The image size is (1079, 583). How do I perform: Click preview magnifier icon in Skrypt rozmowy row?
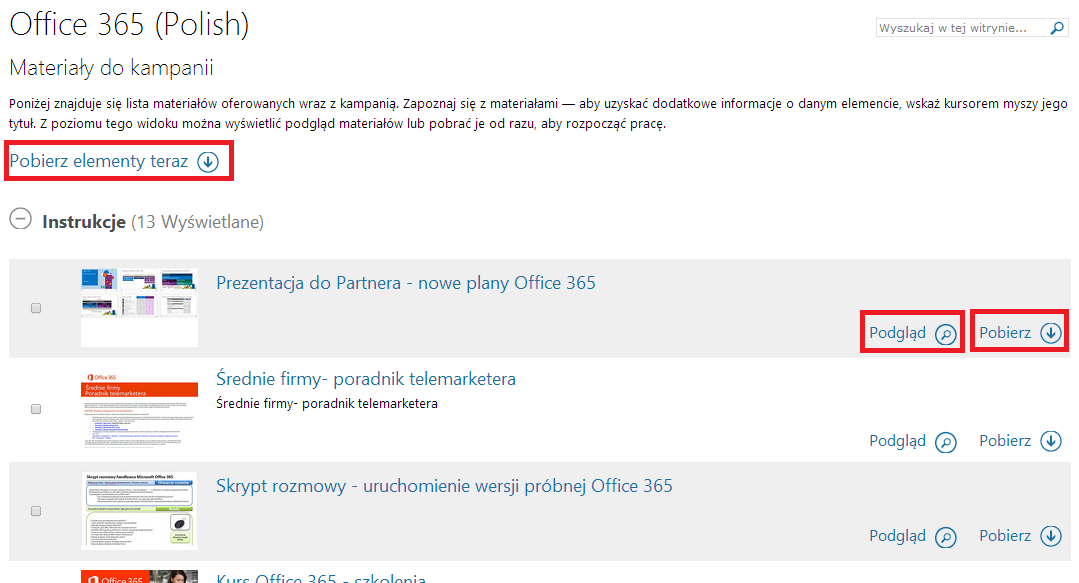[x=946, y=537]
